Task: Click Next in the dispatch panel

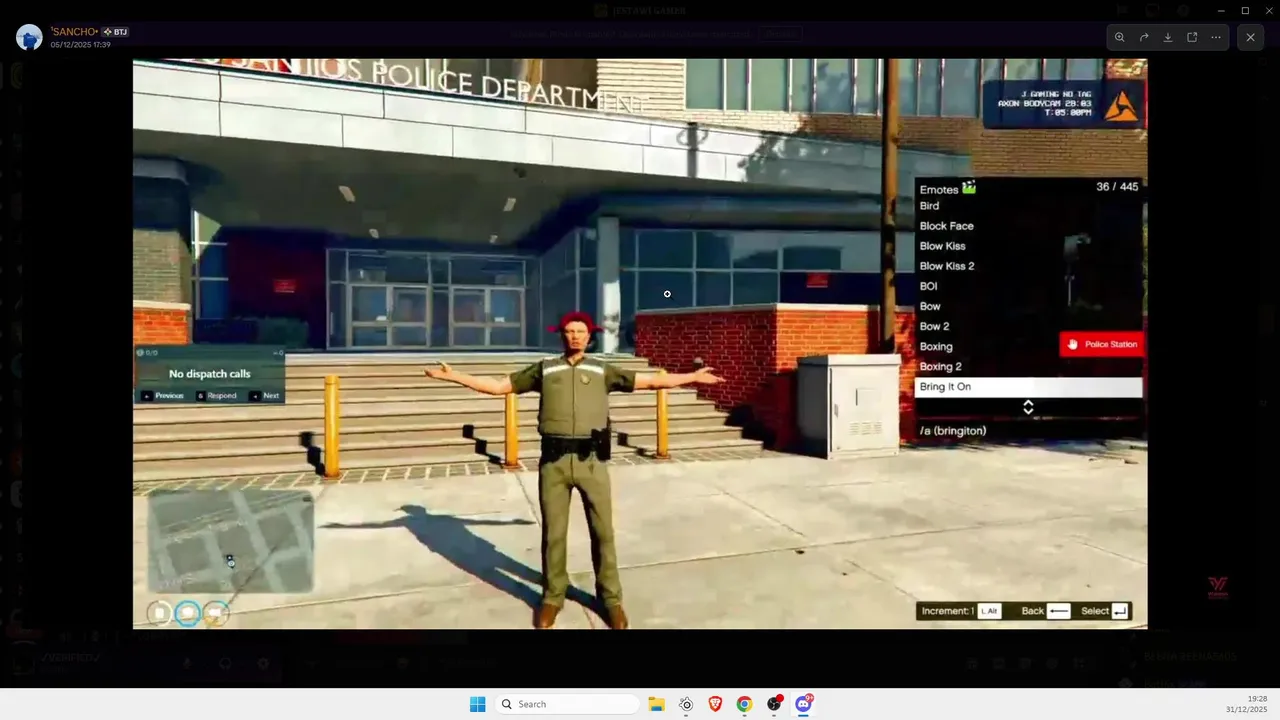Action: (265, 396)
